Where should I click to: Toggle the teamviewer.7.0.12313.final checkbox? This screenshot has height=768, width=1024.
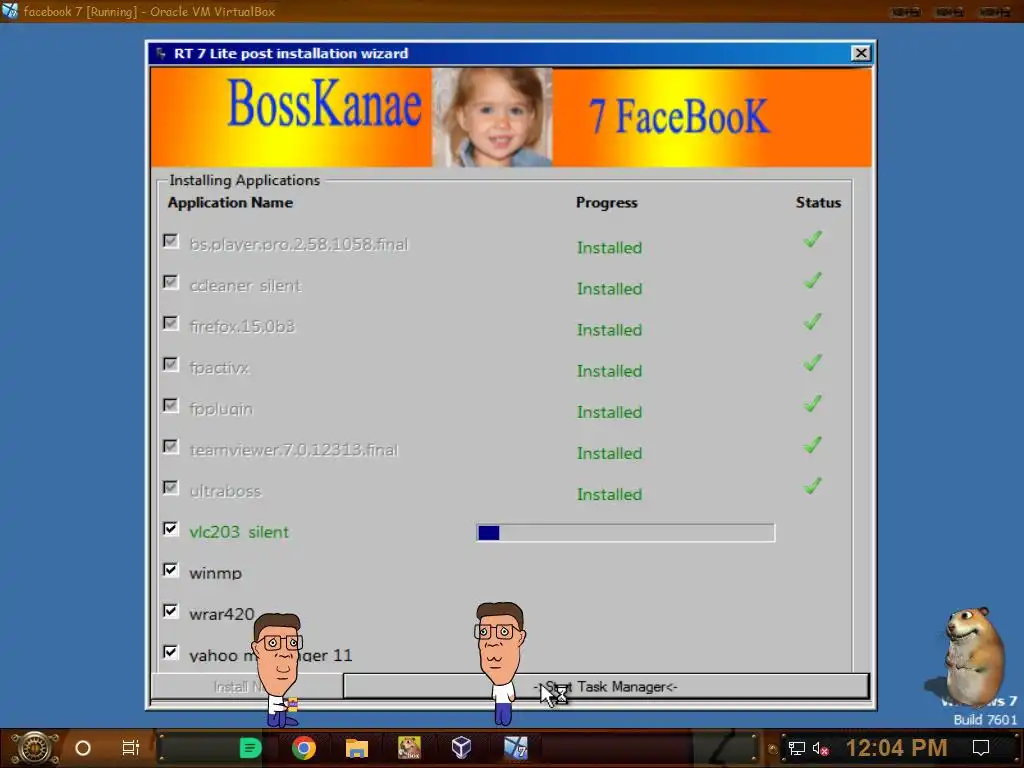tap(171, 447)
